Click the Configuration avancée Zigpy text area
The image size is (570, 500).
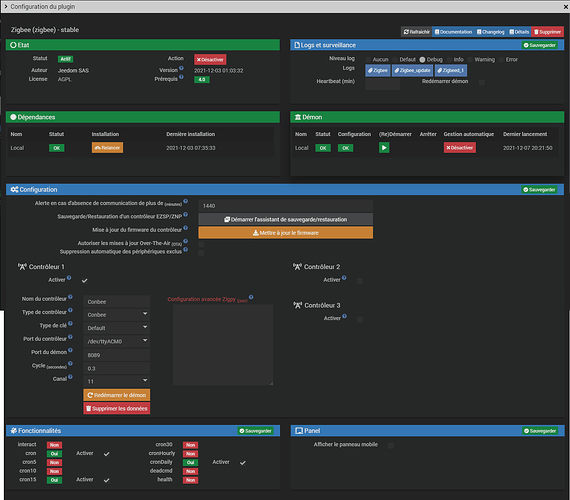(x=223, y=345)
